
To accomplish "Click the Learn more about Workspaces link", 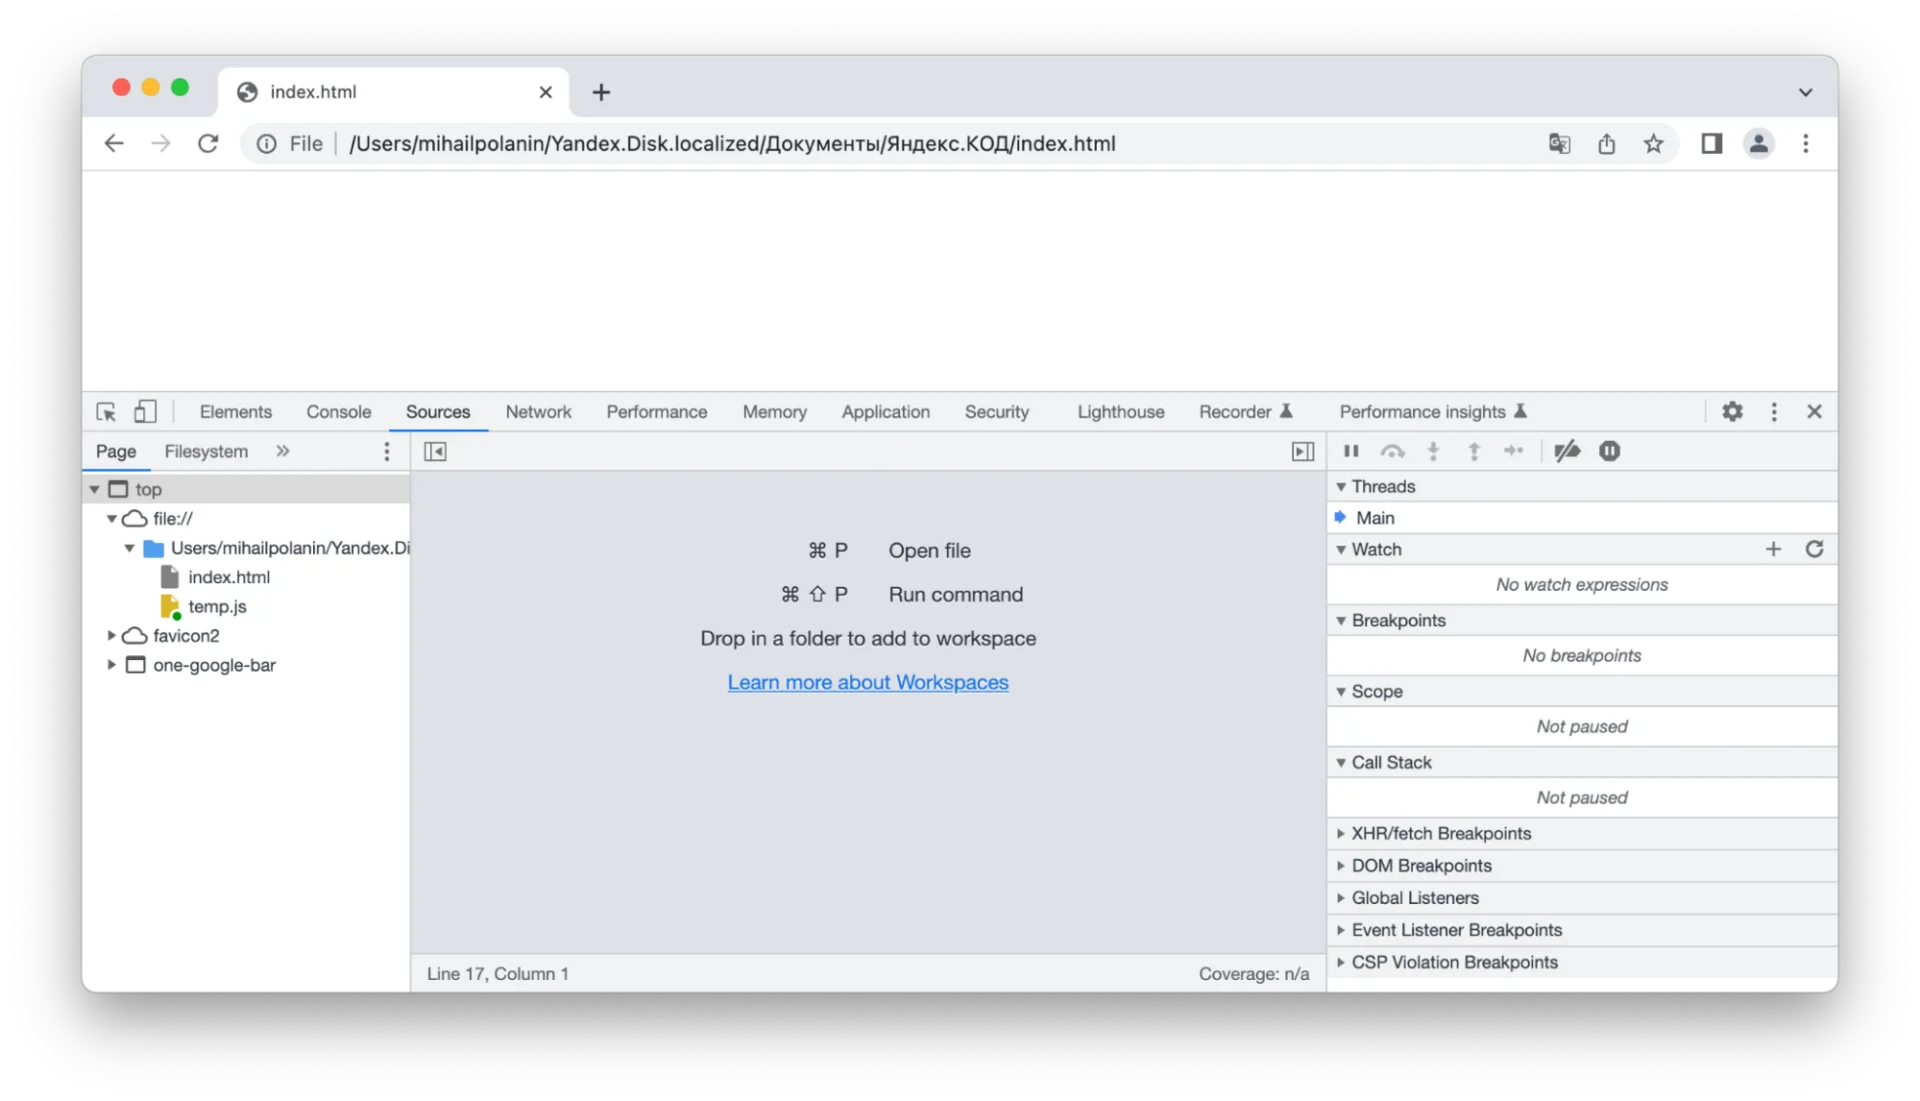I will click(x=868, y=682).
